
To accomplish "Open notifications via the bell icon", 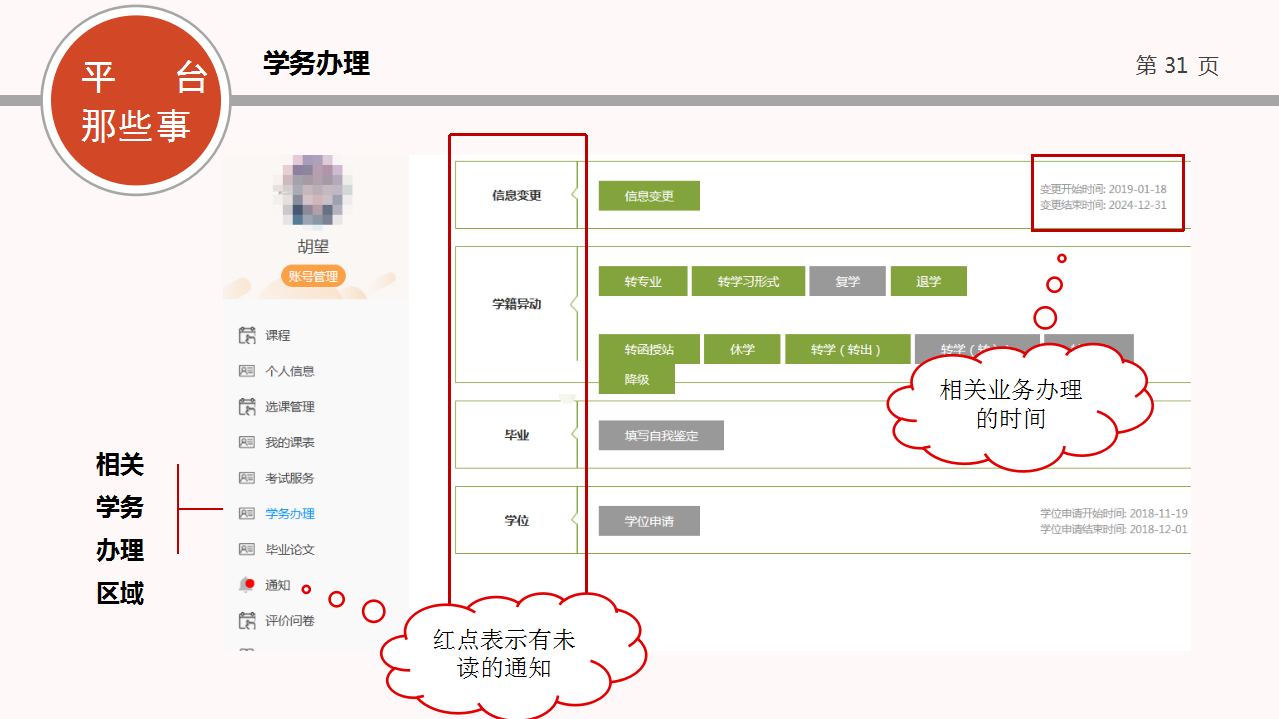I will [247, 585].
